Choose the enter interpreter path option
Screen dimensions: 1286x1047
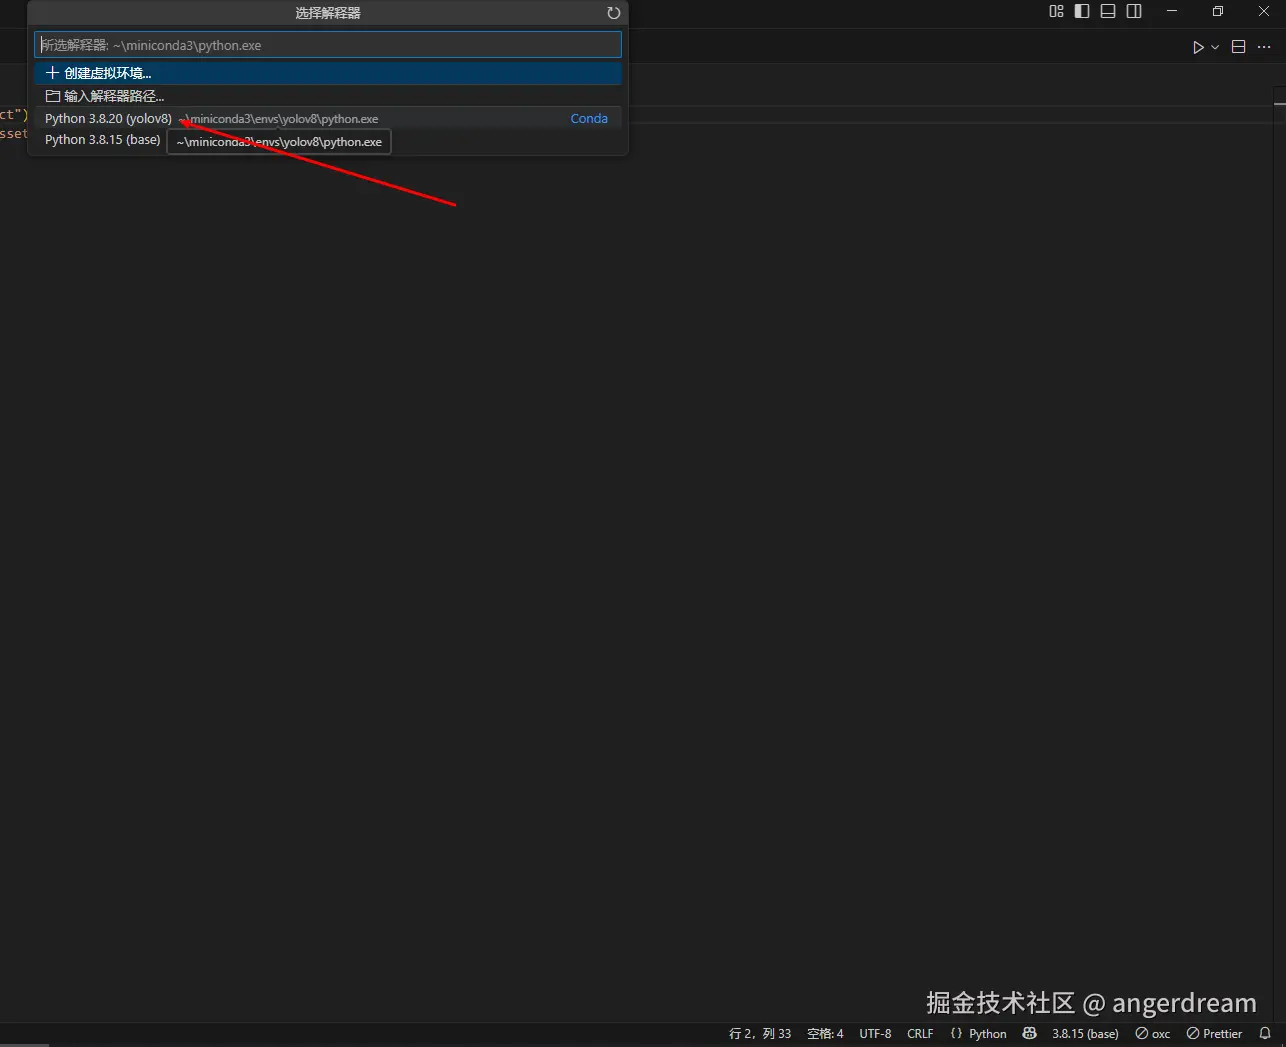click(x=328, y=96)
